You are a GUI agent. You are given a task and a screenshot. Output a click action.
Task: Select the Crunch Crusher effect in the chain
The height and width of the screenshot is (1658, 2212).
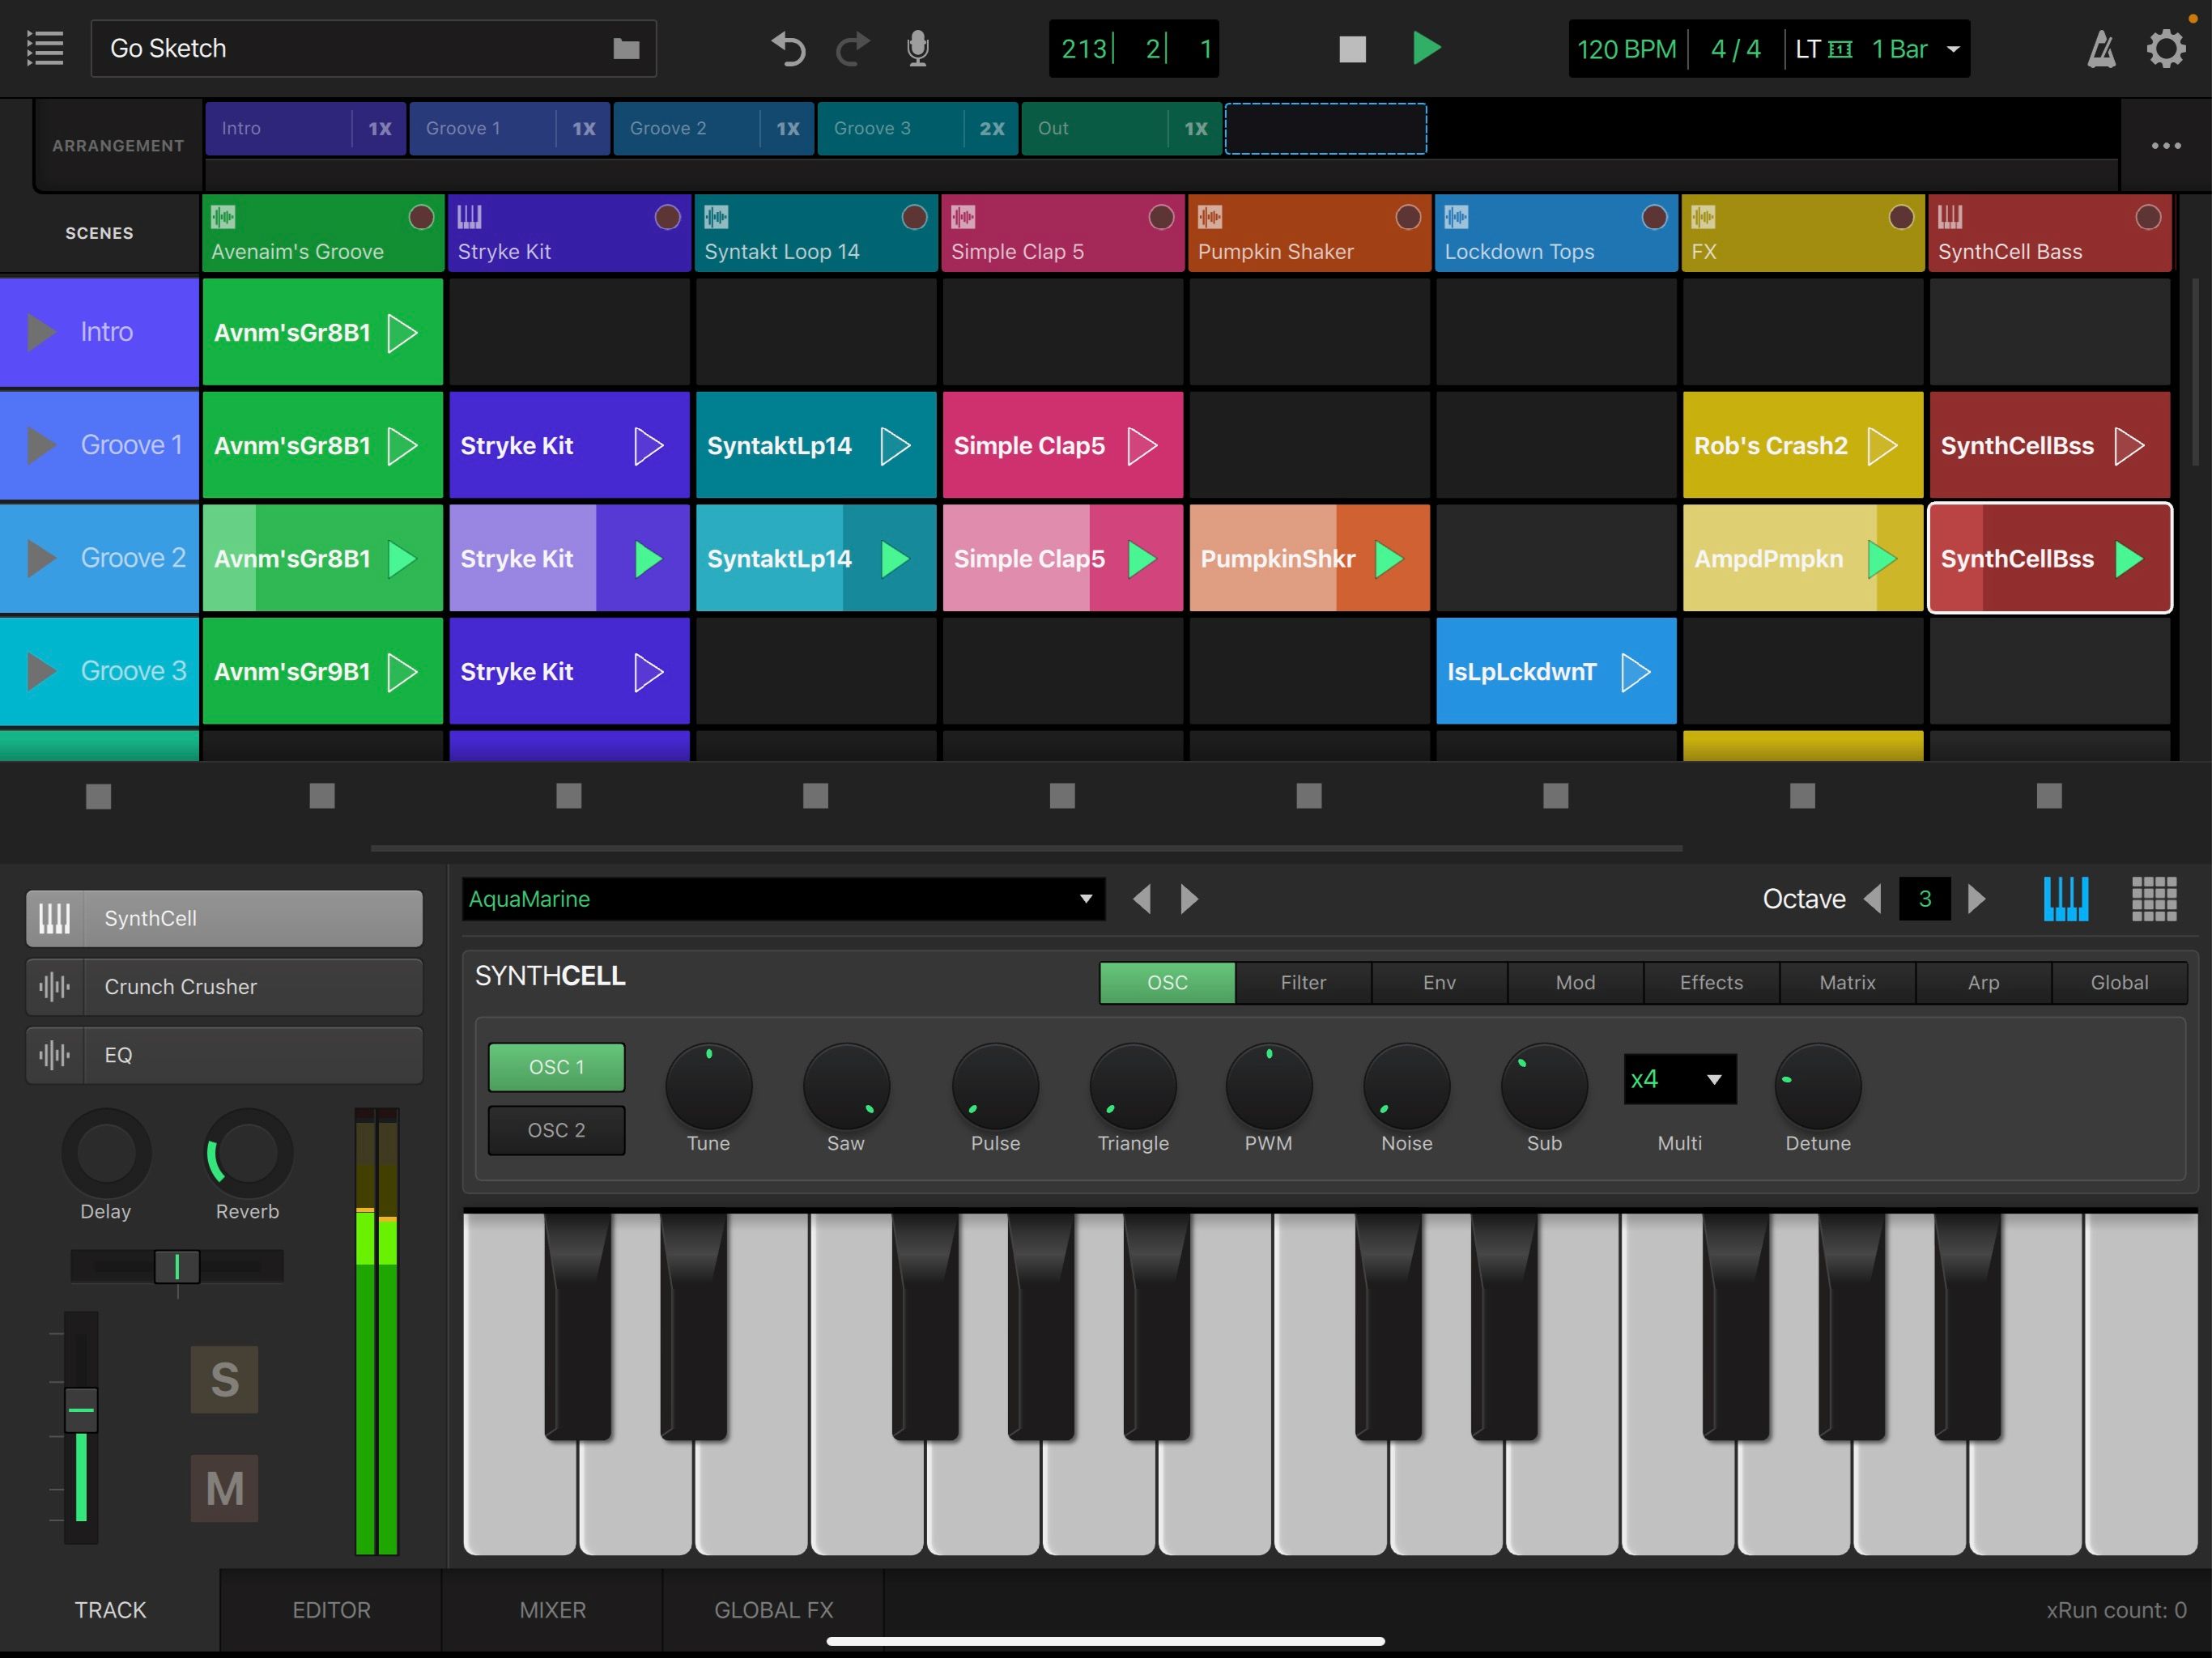(223, 986)
